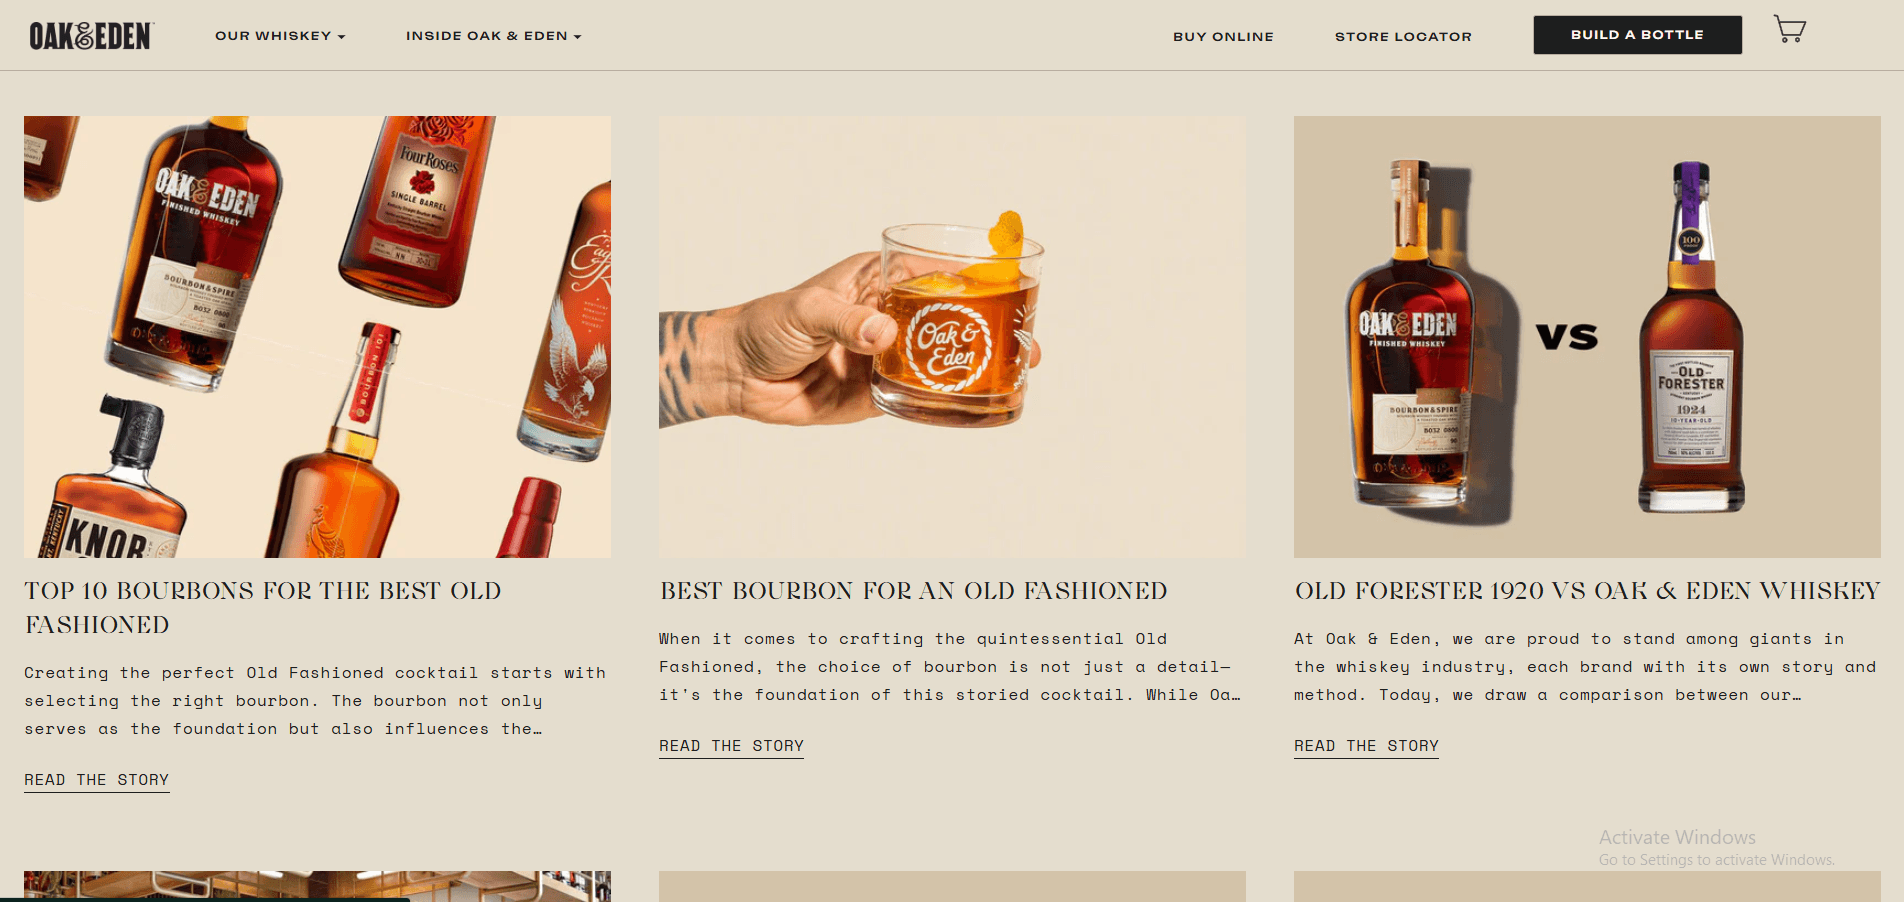Open the shopping cart icon
Image resolution: width=1904 pixels, height=902 pixels.
click(1790, 29)
